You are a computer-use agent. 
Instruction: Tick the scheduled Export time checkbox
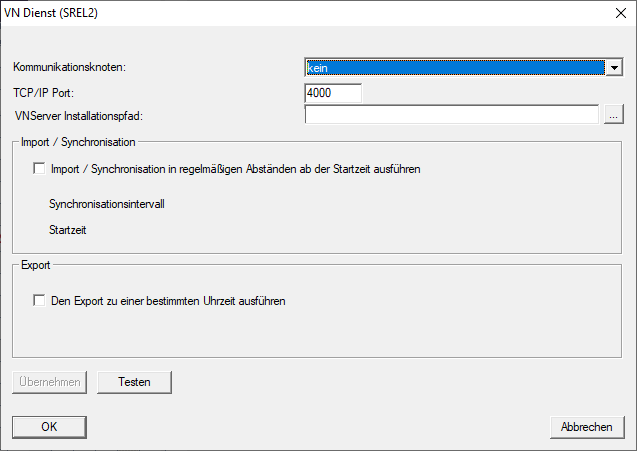pos(40,300)
